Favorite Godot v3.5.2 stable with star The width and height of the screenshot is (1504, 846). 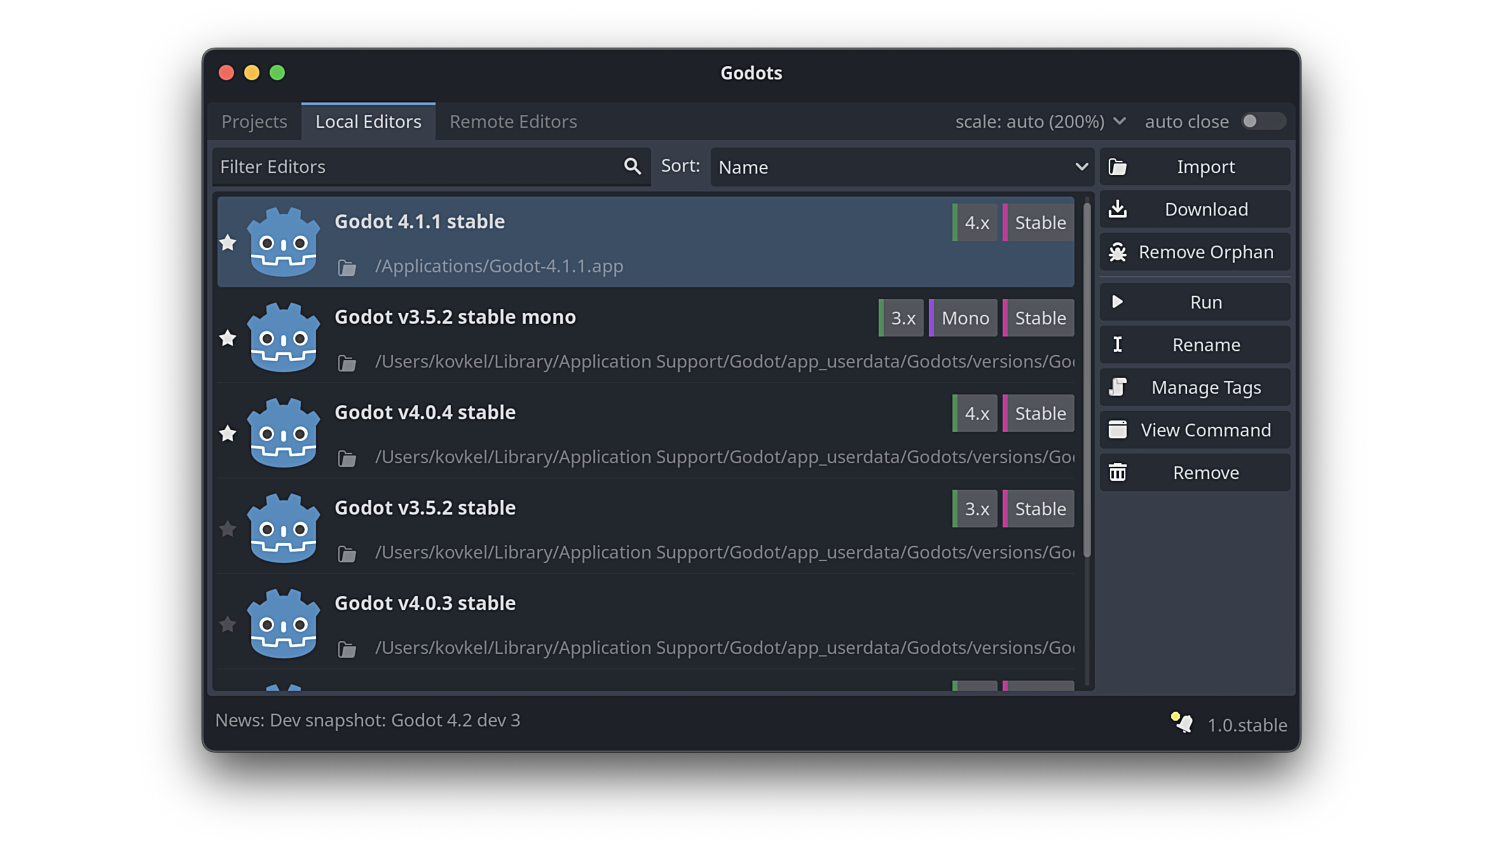click(228, 529)
